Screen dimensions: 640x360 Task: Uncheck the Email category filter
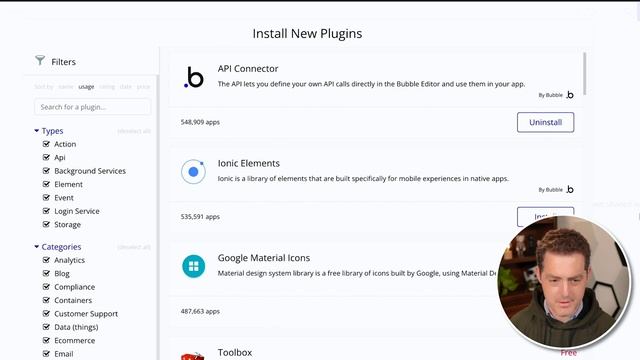click(46, 353)
